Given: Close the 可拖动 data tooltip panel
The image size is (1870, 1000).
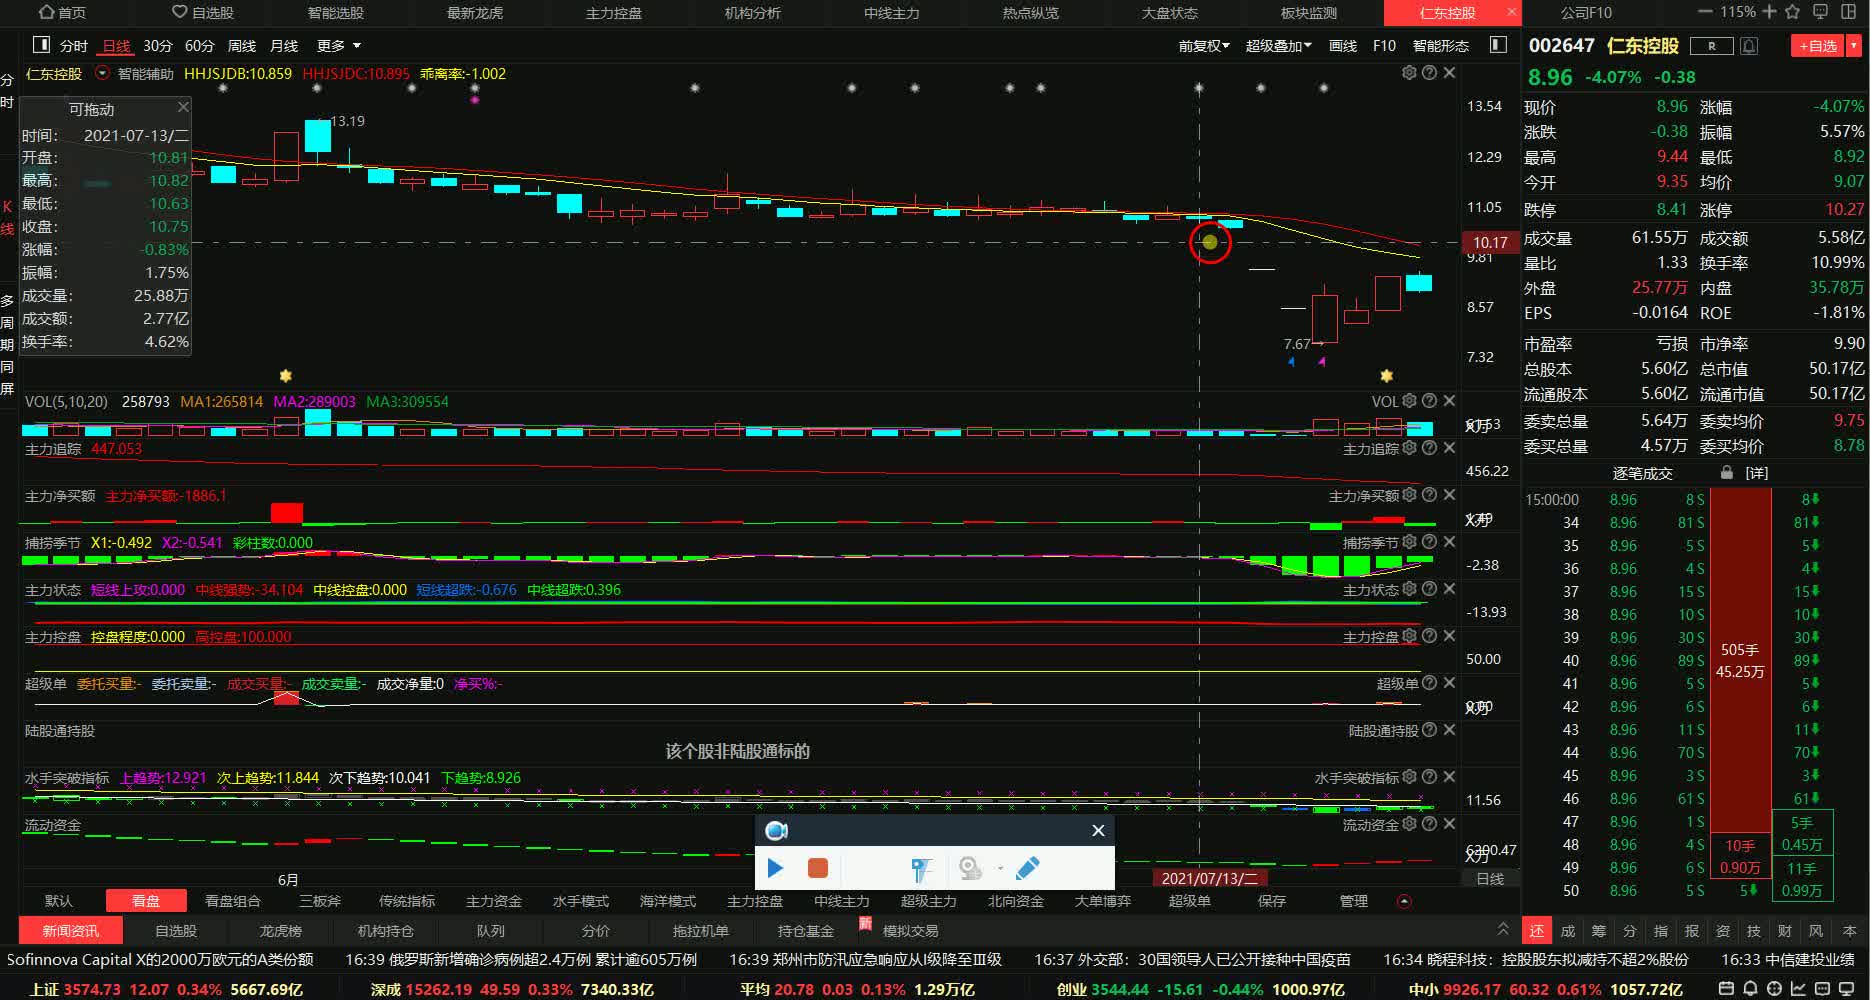Looking at the screenshot, I should [183, 107].
